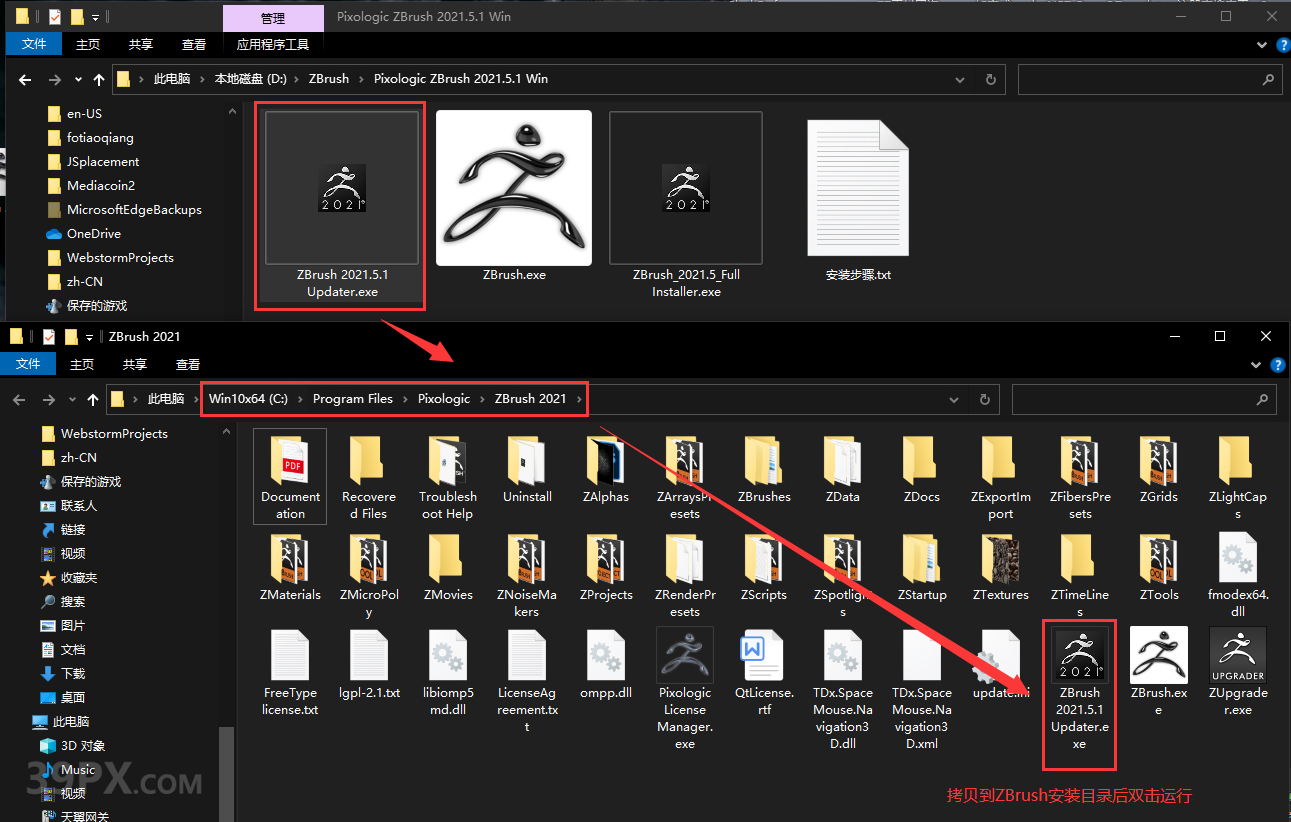The height and width of the screenshot is (822, 1291).
Task: Click Program Files in the address breadcrumb
Action: coord(353,399)
